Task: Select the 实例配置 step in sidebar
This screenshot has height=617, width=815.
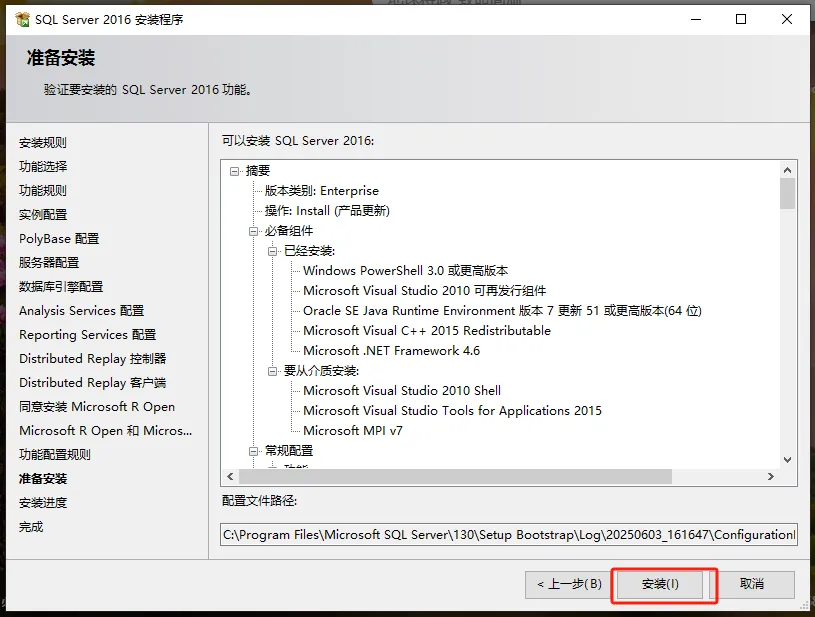Action: tap(43, 214)
